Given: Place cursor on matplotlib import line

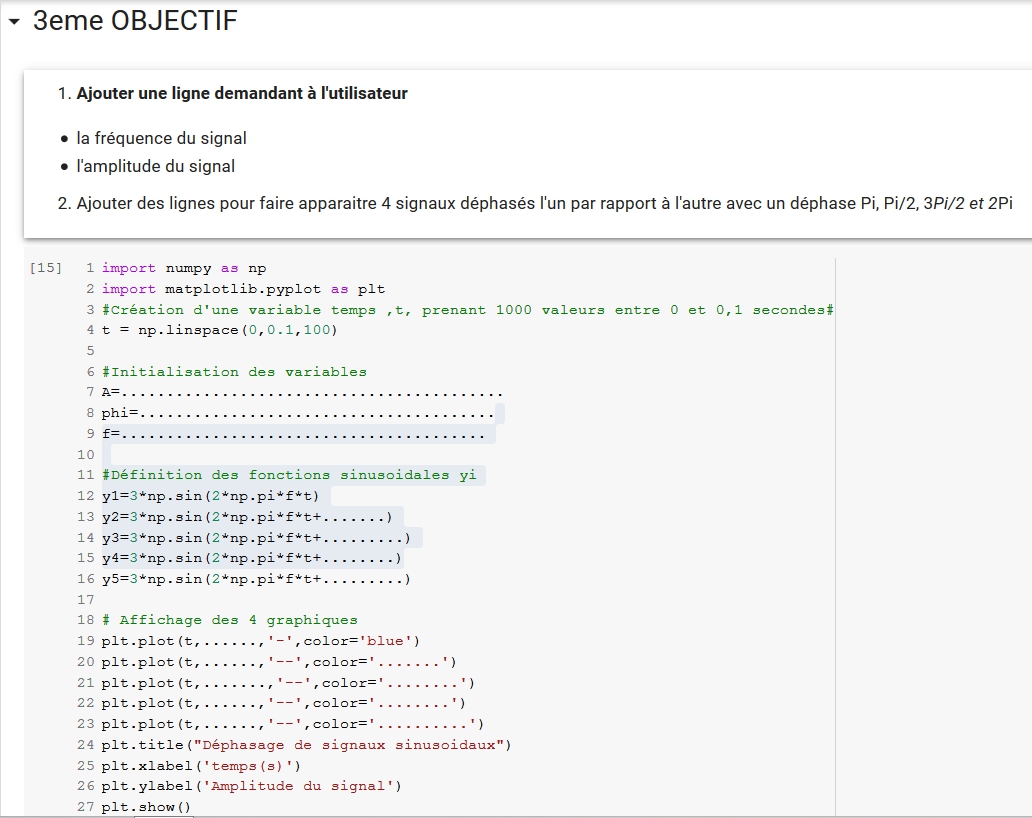Looking at the screenshot, I should [243, 289].
